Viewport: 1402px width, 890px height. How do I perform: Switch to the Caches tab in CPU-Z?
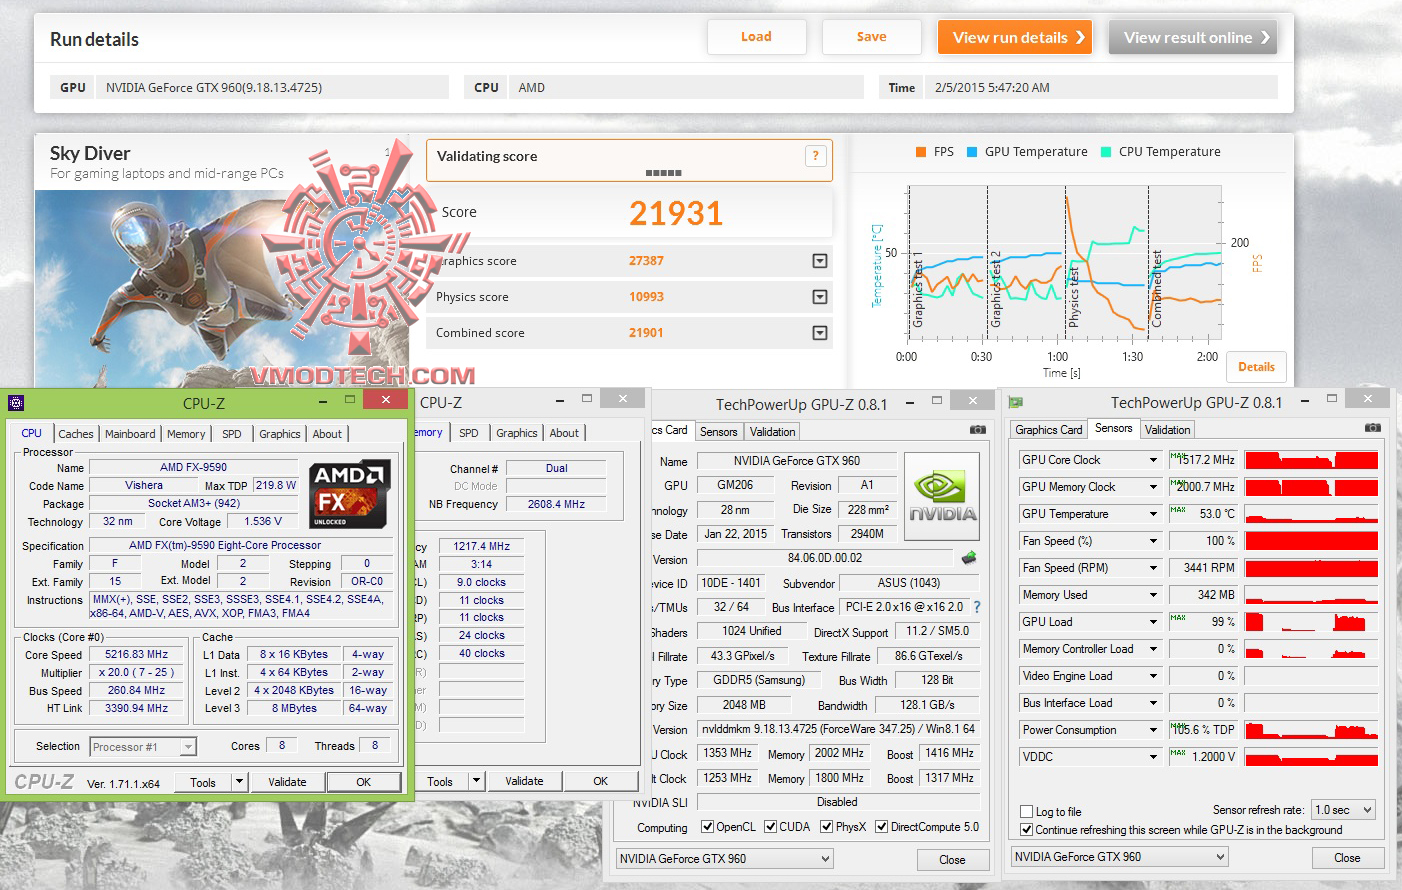click(76, 434)
